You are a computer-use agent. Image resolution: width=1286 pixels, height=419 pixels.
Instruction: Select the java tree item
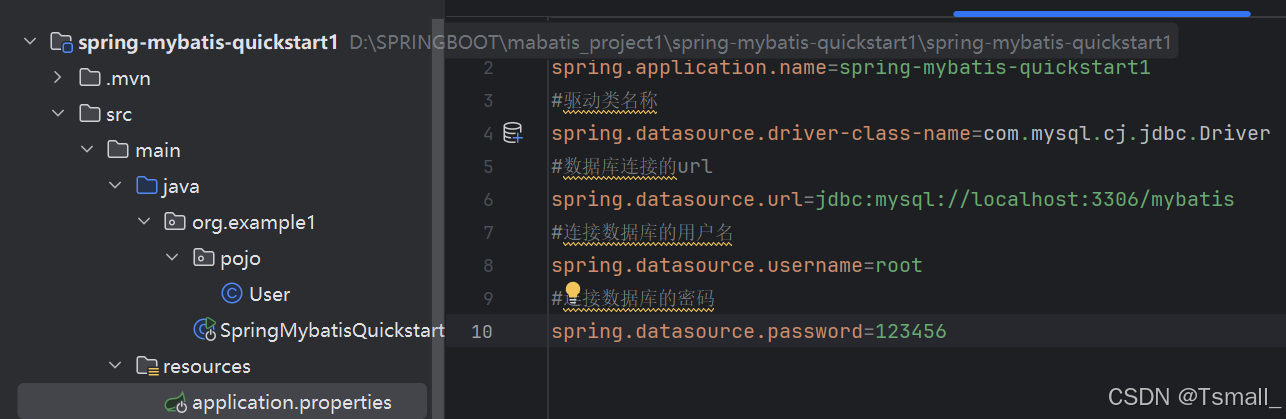pyautogui.click(x=181, y=186)
